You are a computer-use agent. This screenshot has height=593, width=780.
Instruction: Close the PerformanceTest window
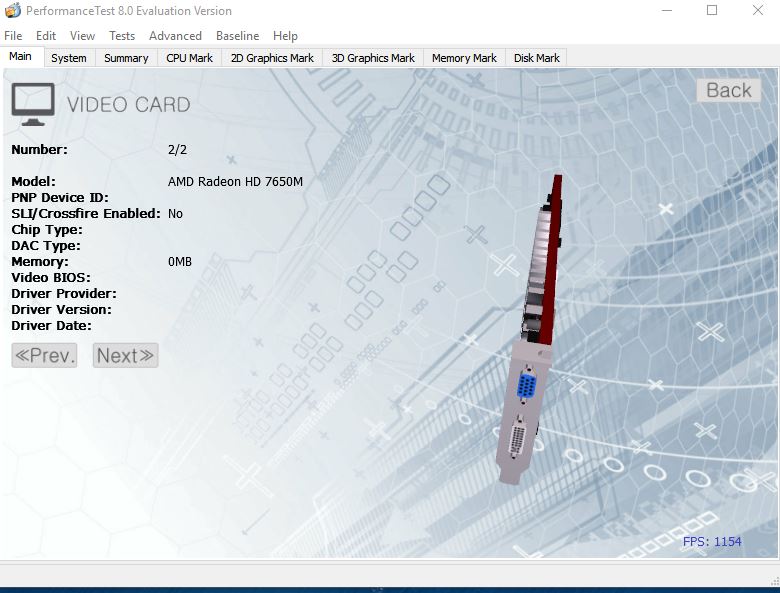(x=758, y=10)
